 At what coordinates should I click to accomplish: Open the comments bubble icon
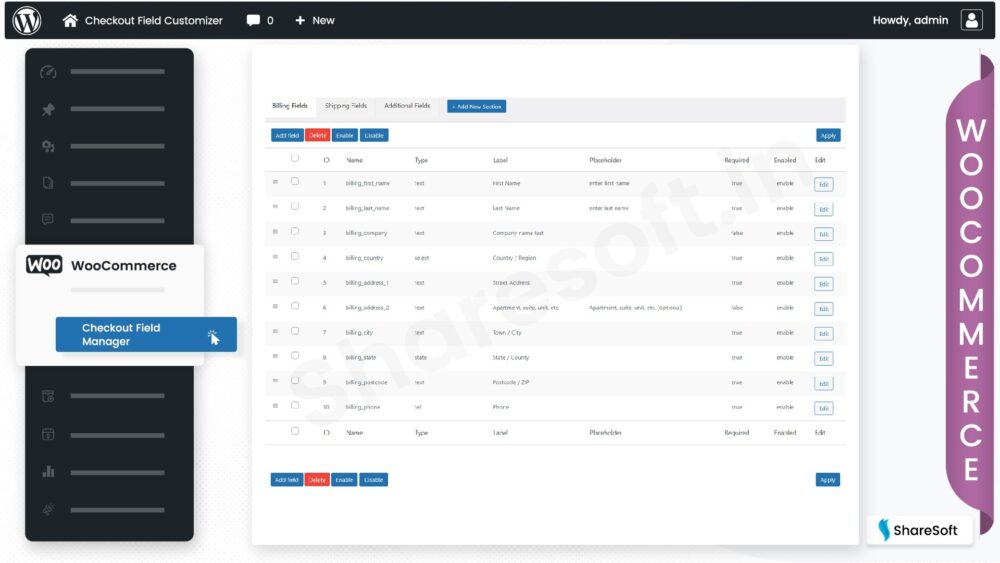(x=253, y=20)
